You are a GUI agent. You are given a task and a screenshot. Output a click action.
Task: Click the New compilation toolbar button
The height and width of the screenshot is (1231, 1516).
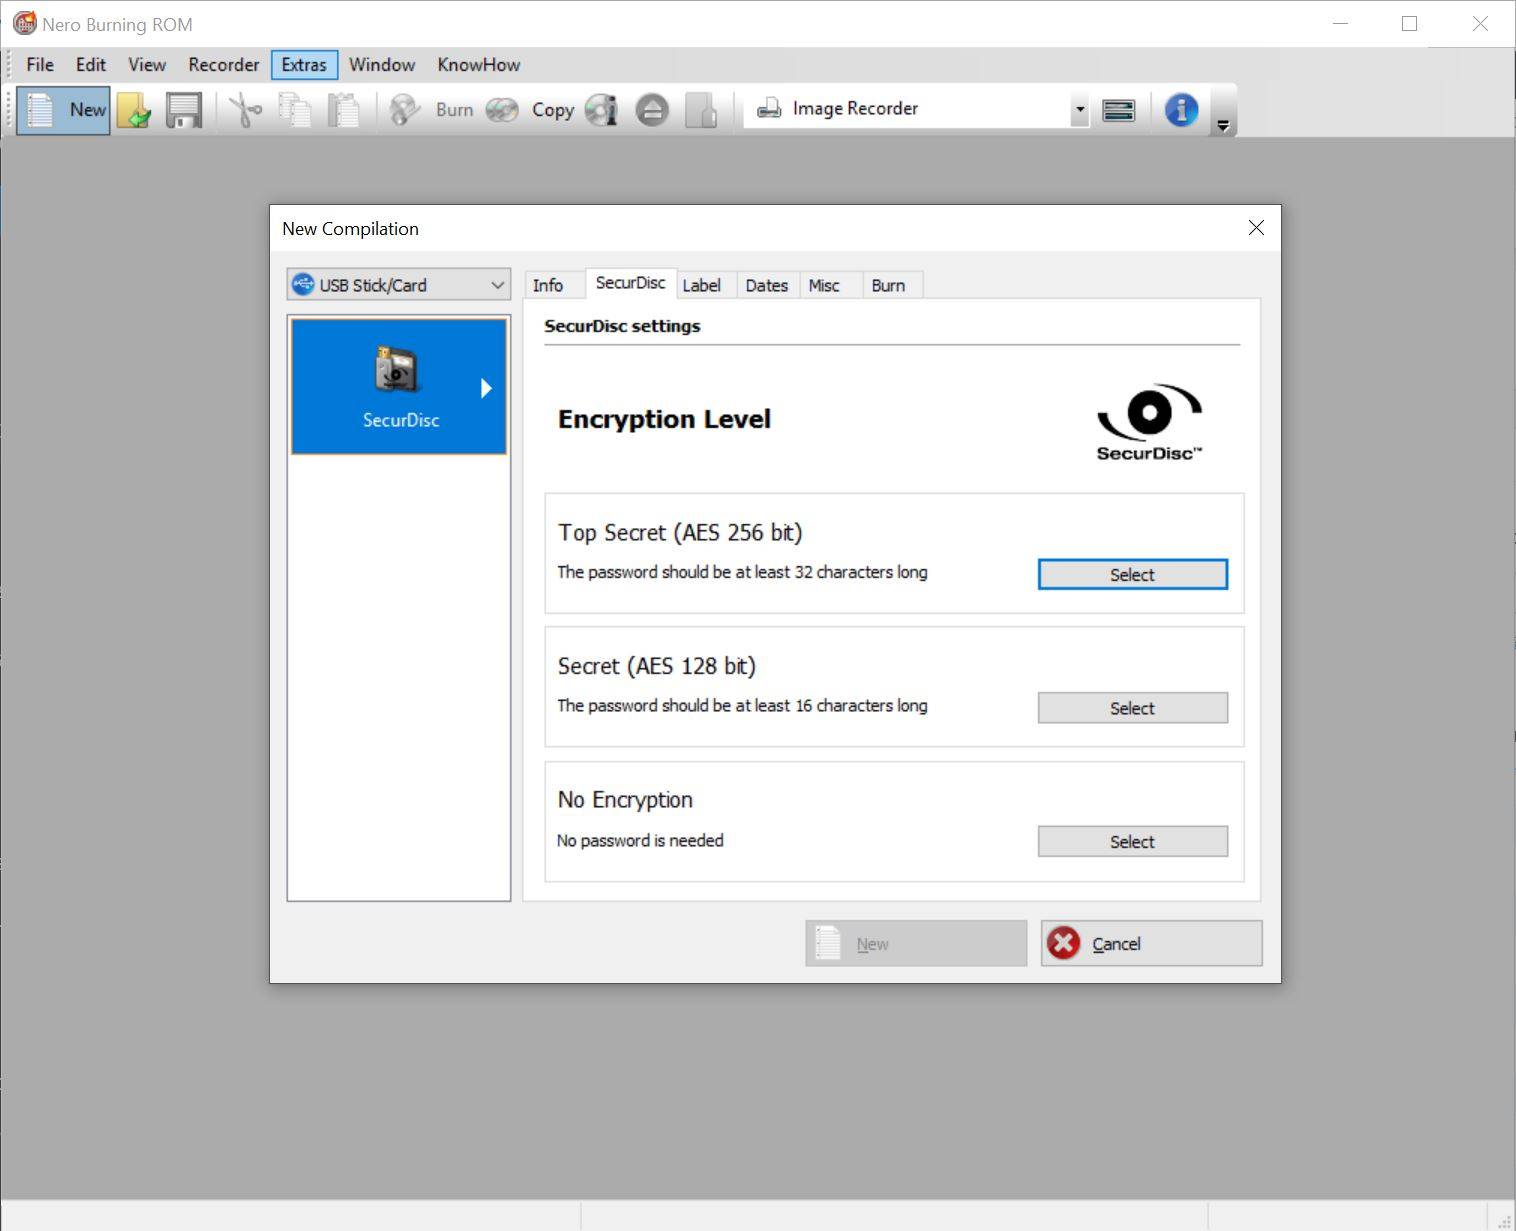[64, 110]
